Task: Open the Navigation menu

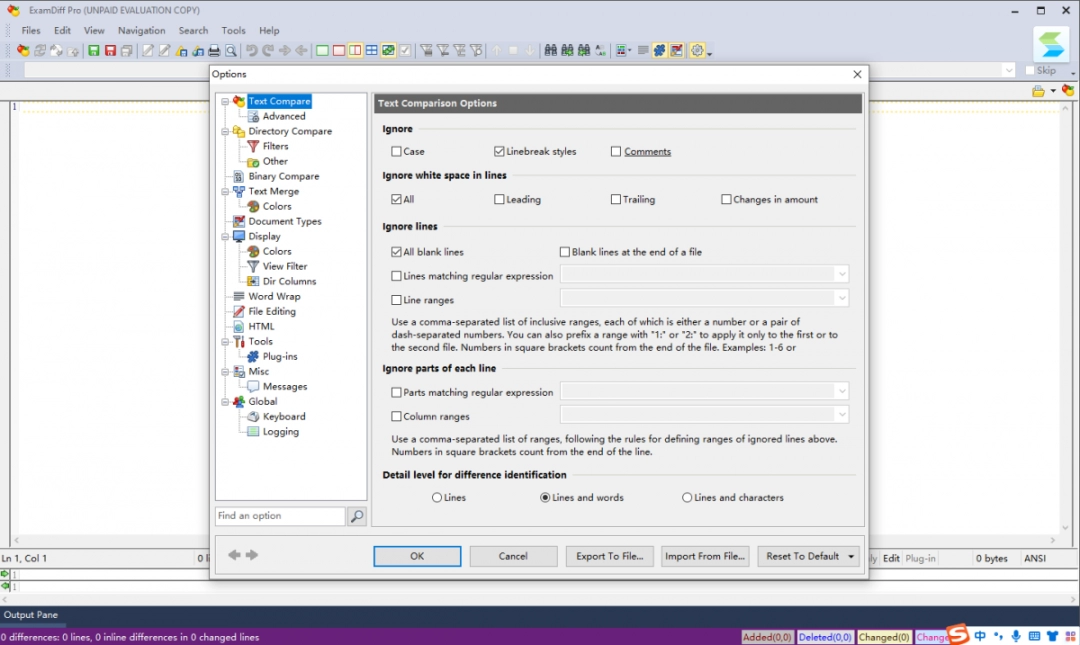Action: tap(141, 31)
